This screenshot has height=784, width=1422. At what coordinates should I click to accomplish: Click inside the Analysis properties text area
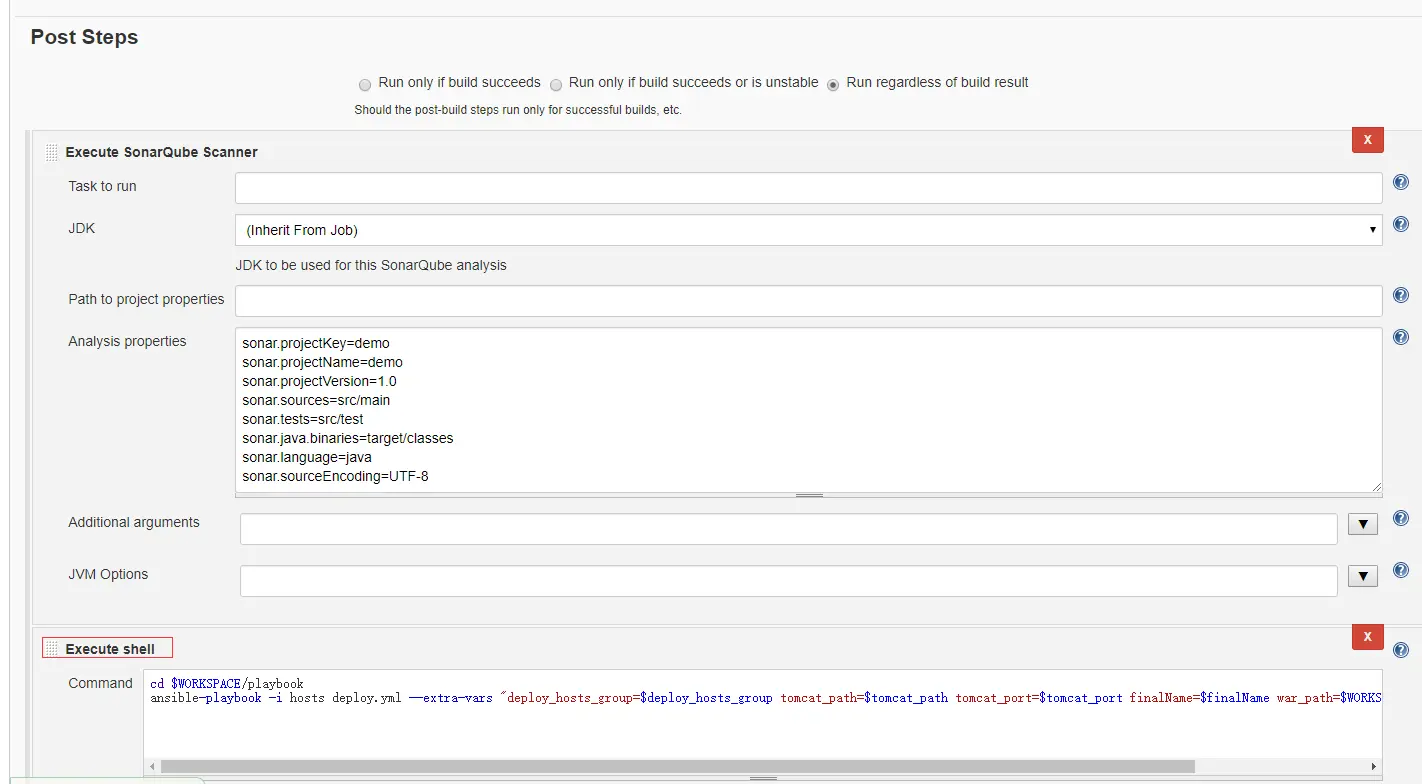click(x=808, y=410)
